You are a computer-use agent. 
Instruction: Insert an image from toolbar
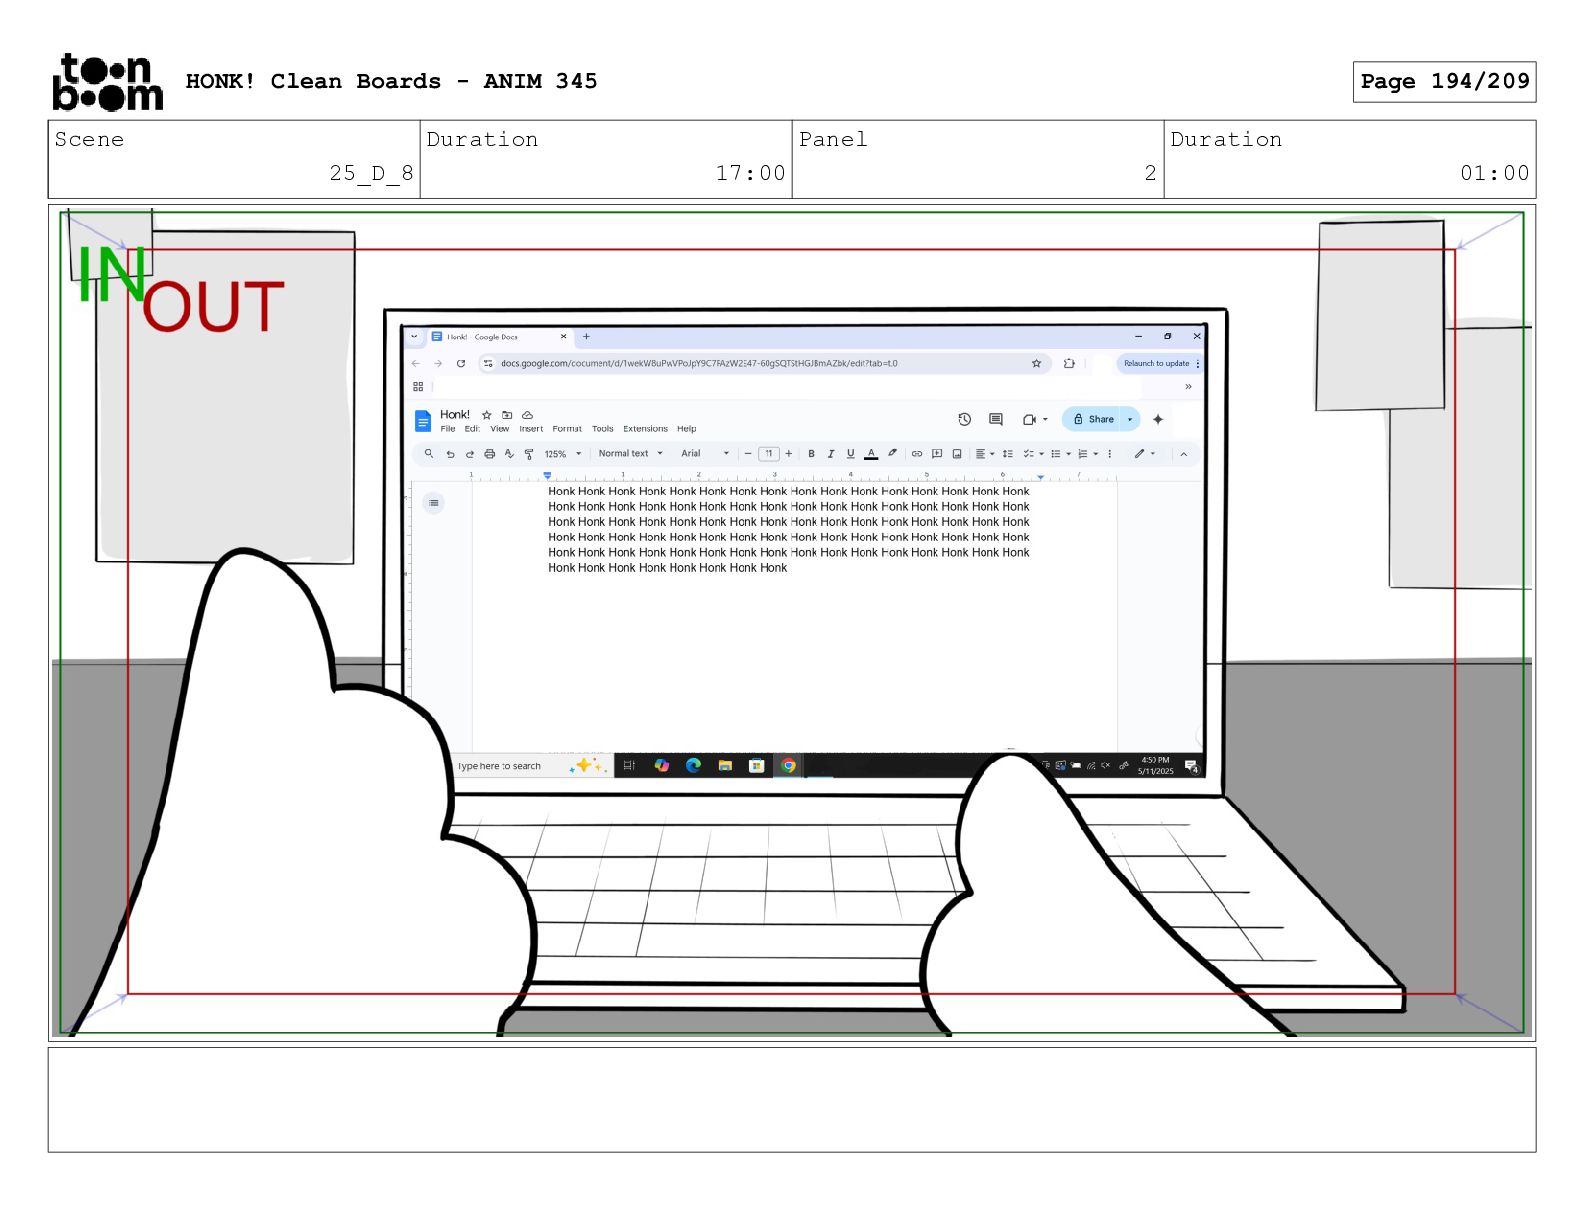[x=957, y=454]
